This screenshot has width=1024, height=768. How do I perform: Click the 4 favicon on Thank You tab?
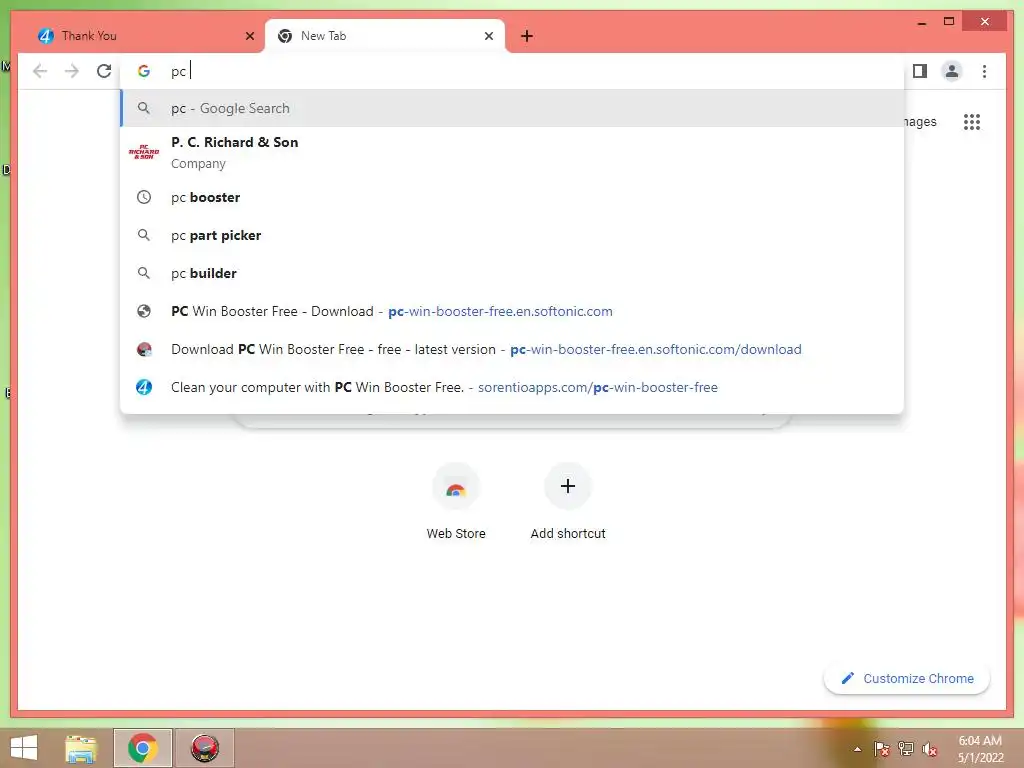45,36
